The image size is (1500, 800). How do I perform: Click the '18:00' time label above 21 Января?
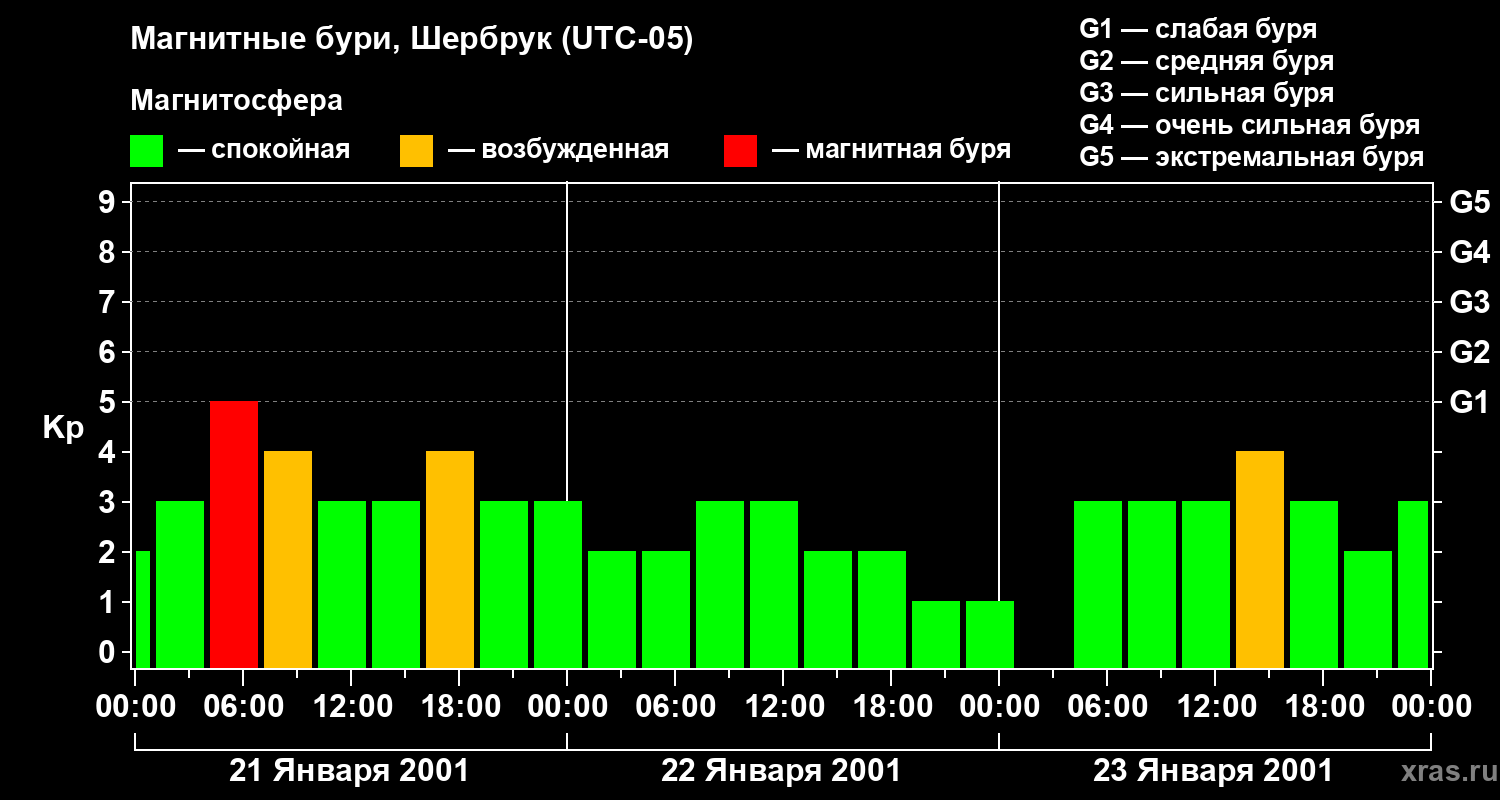click(x=459, y=707)
